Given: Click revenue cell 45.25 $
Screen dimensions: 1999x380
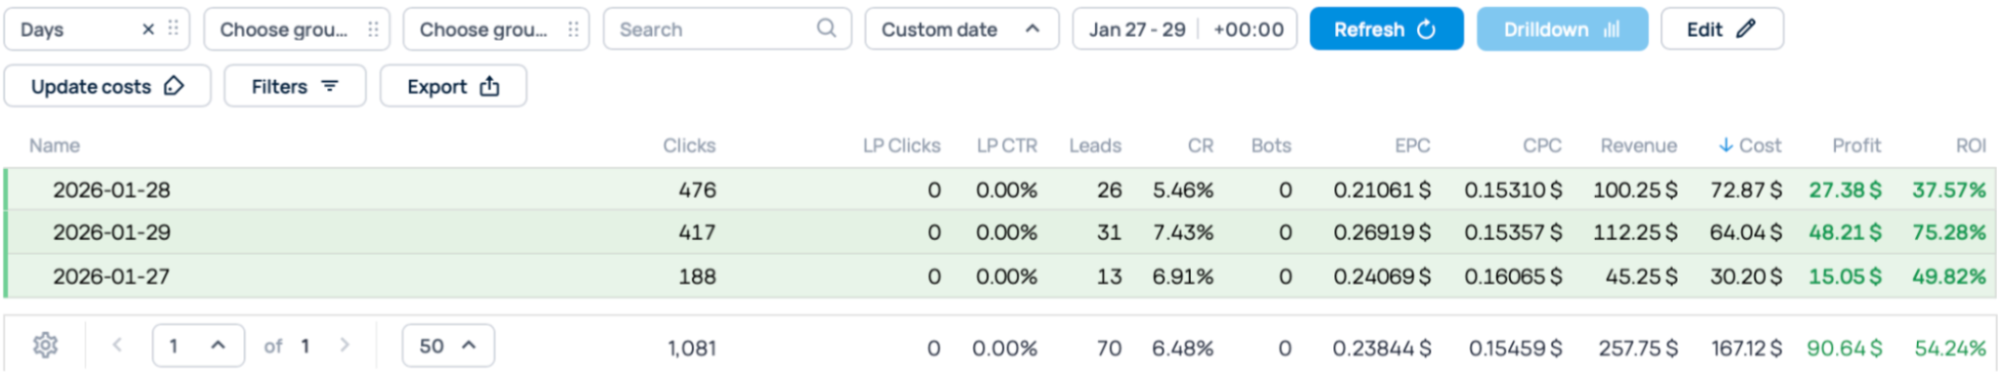Looking at the screenshot, I should (x=1641, y=276).
